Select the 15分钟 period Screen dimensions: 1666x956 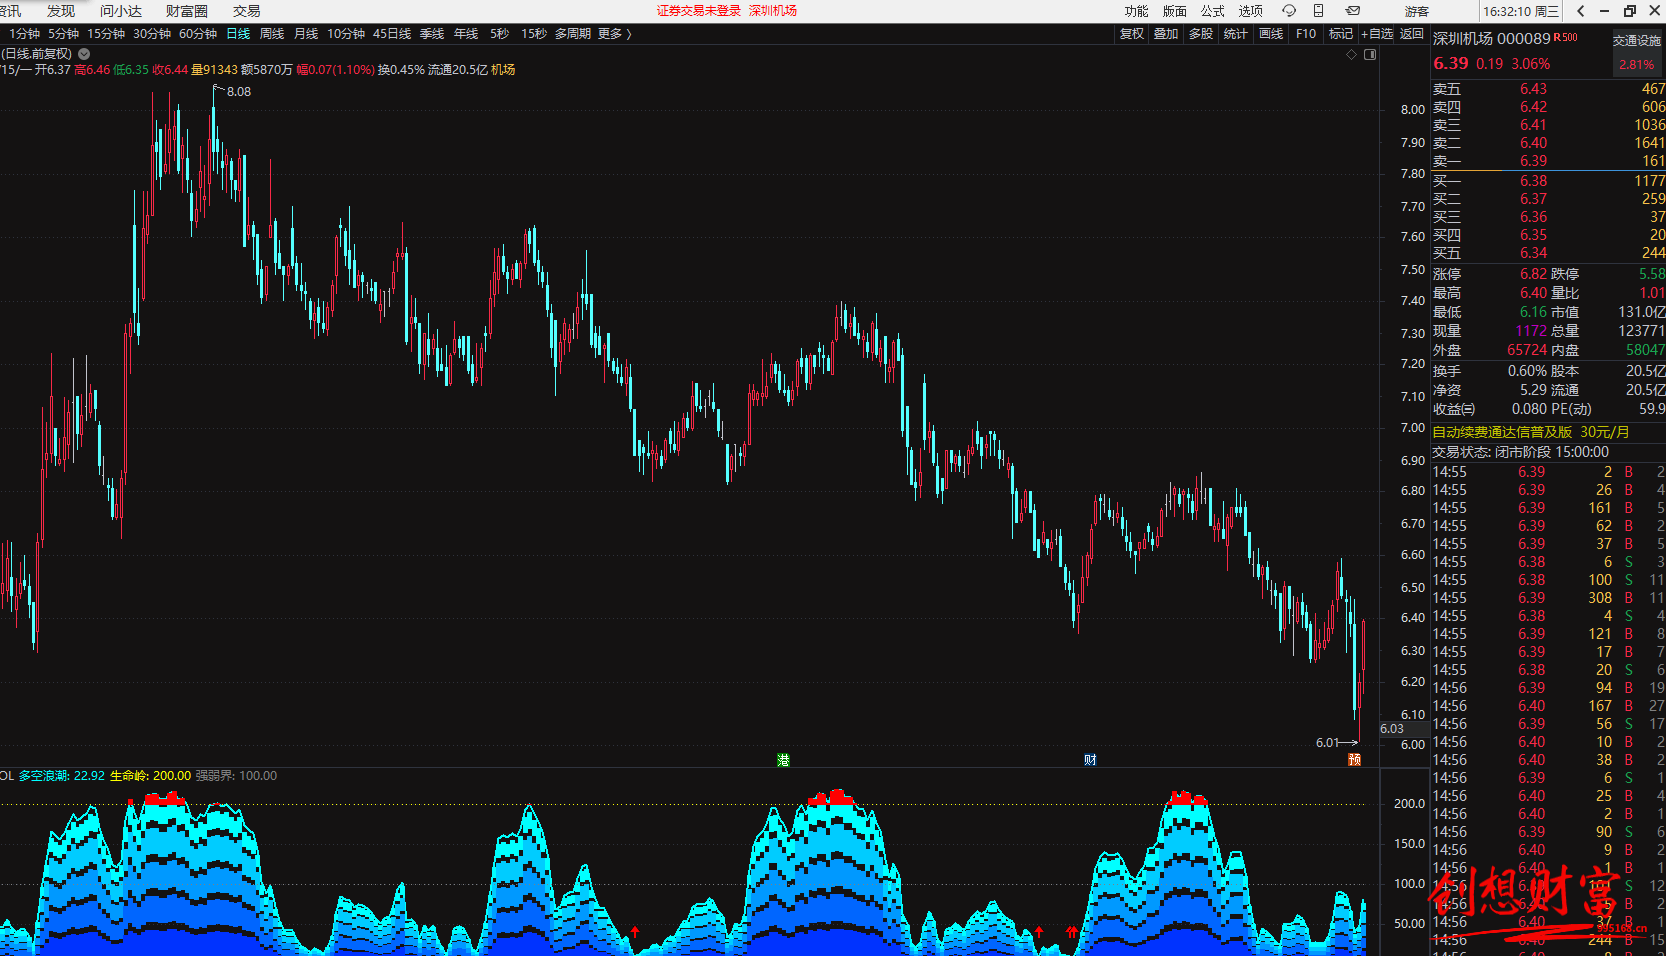(x=106, y=34)
